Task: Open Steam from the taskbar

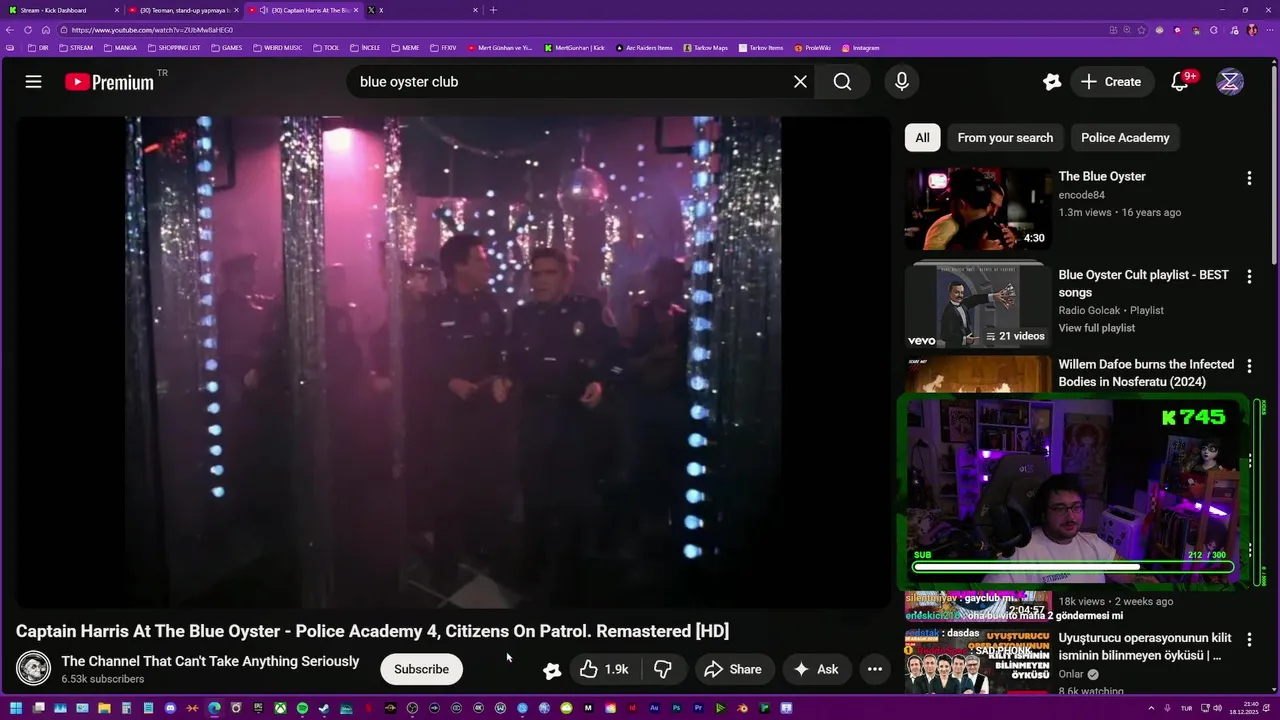Action: (x=324, y=709)
